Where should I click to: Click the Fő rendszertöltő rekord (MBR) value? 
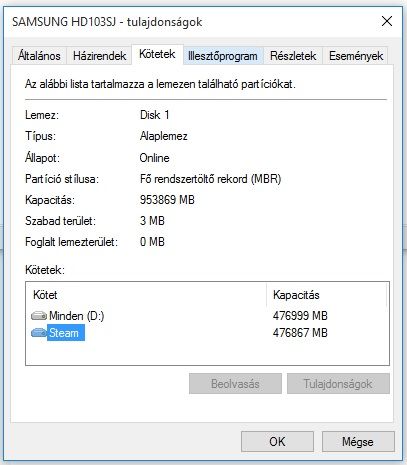pos(210,179)
